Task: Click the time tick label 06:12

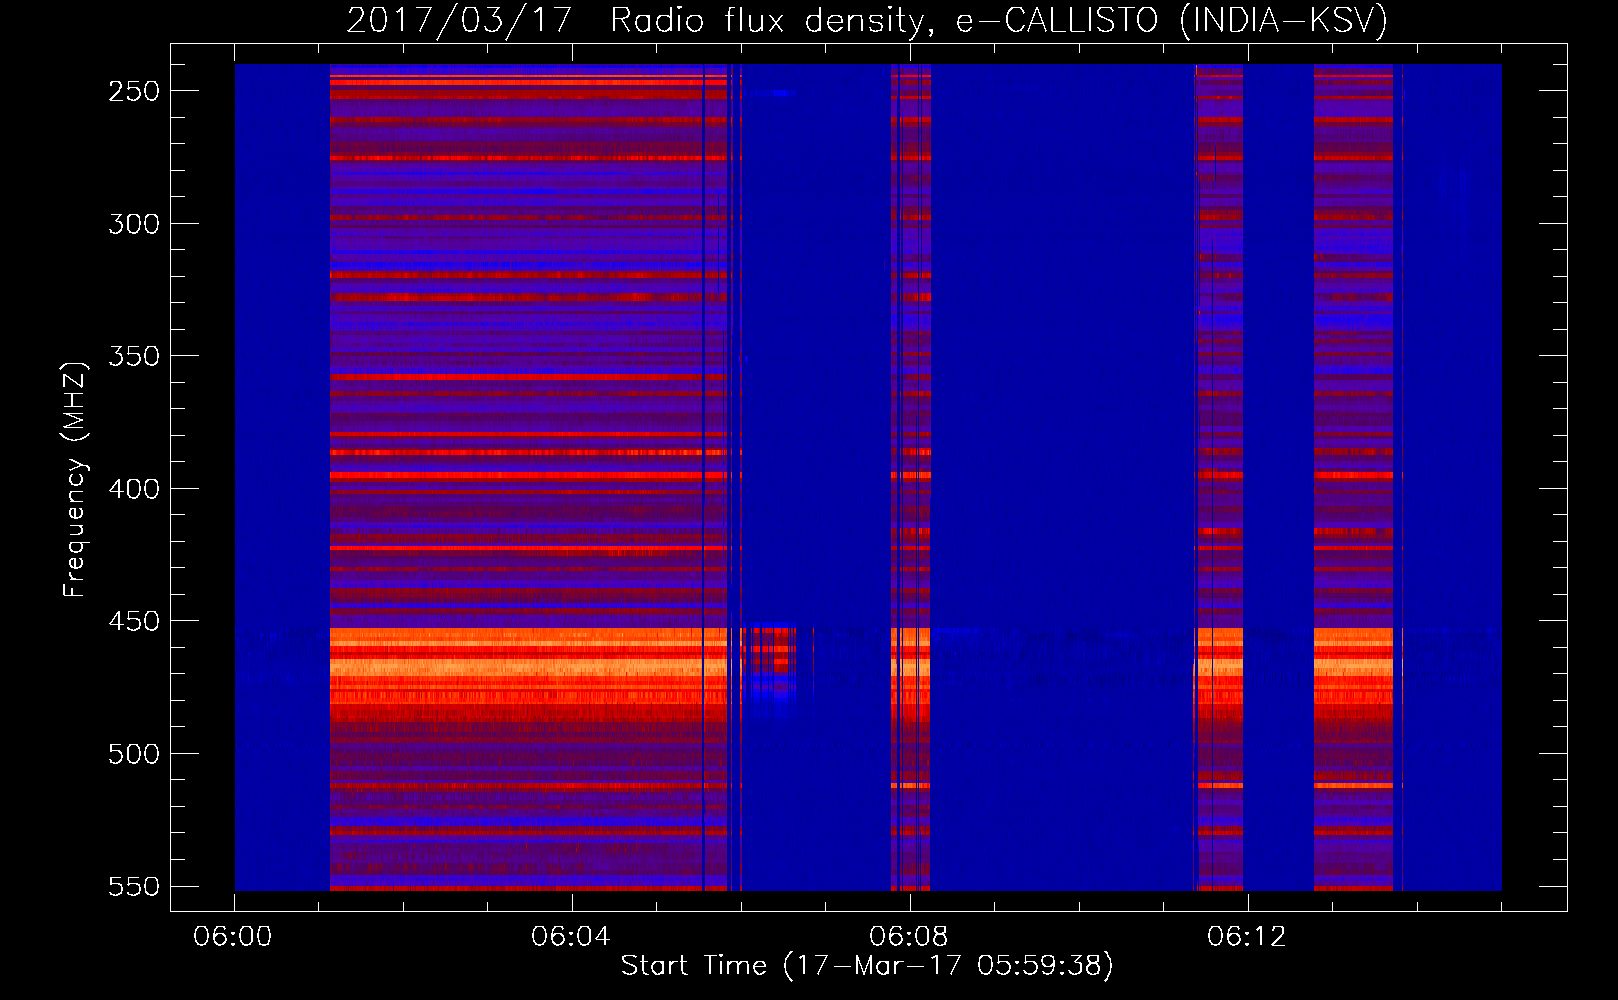Action: [1247, 937]
